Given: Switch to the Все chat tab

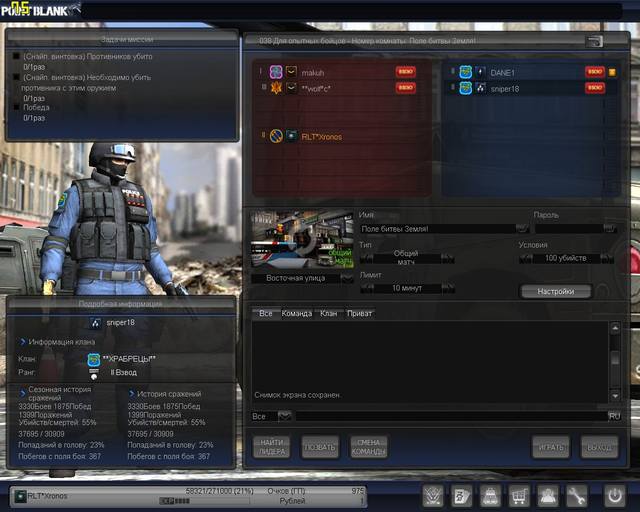Looking at the screenshot, I should tap(265, 313).
